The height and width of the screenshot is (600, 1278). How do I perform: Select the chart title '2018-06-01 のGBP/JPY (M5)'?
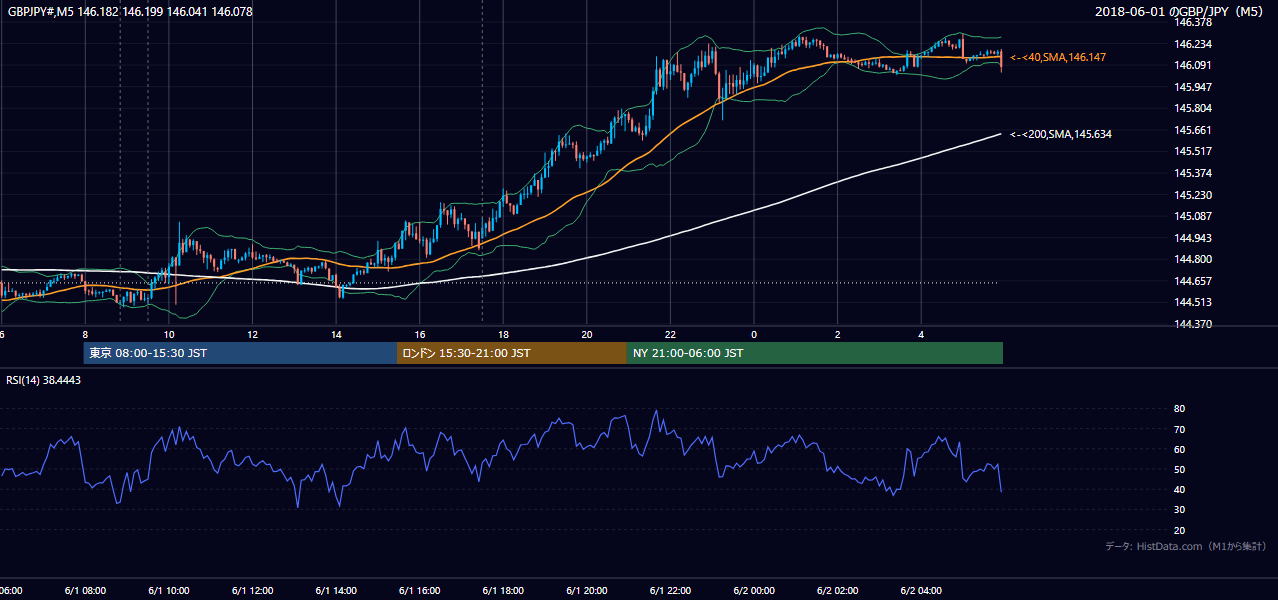click(1181, 11)
